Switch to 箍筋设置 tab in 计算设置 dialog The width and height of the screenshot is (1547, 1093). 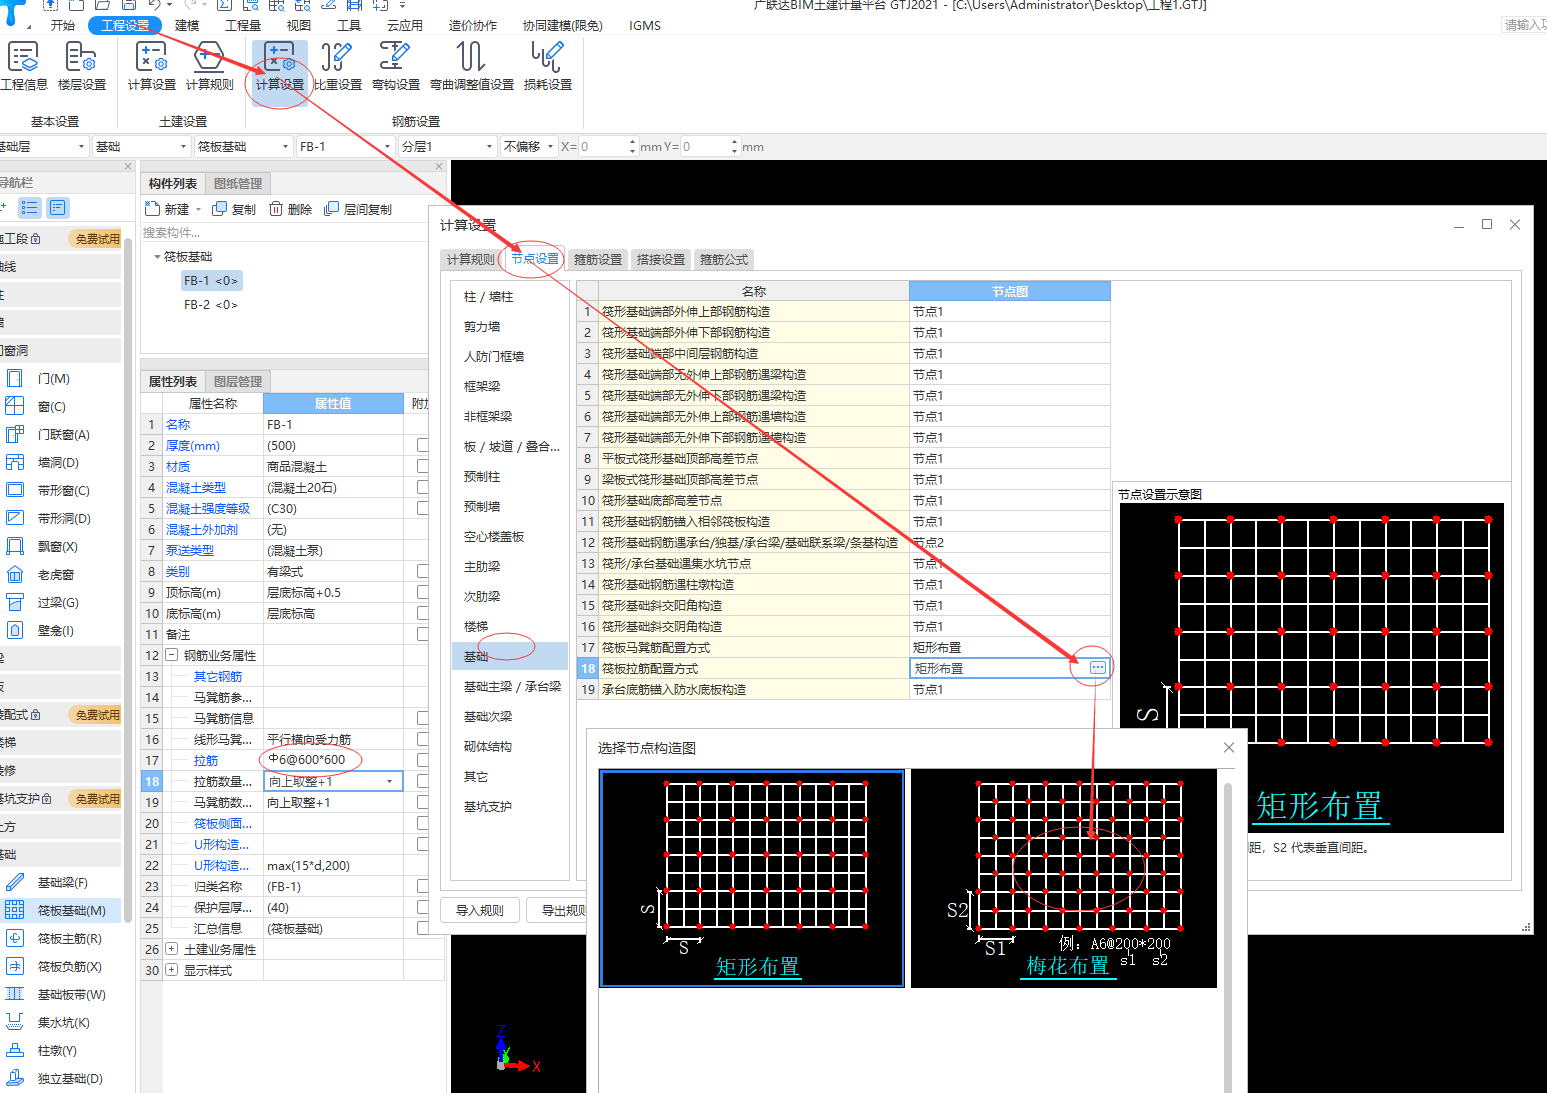(598, 260)
